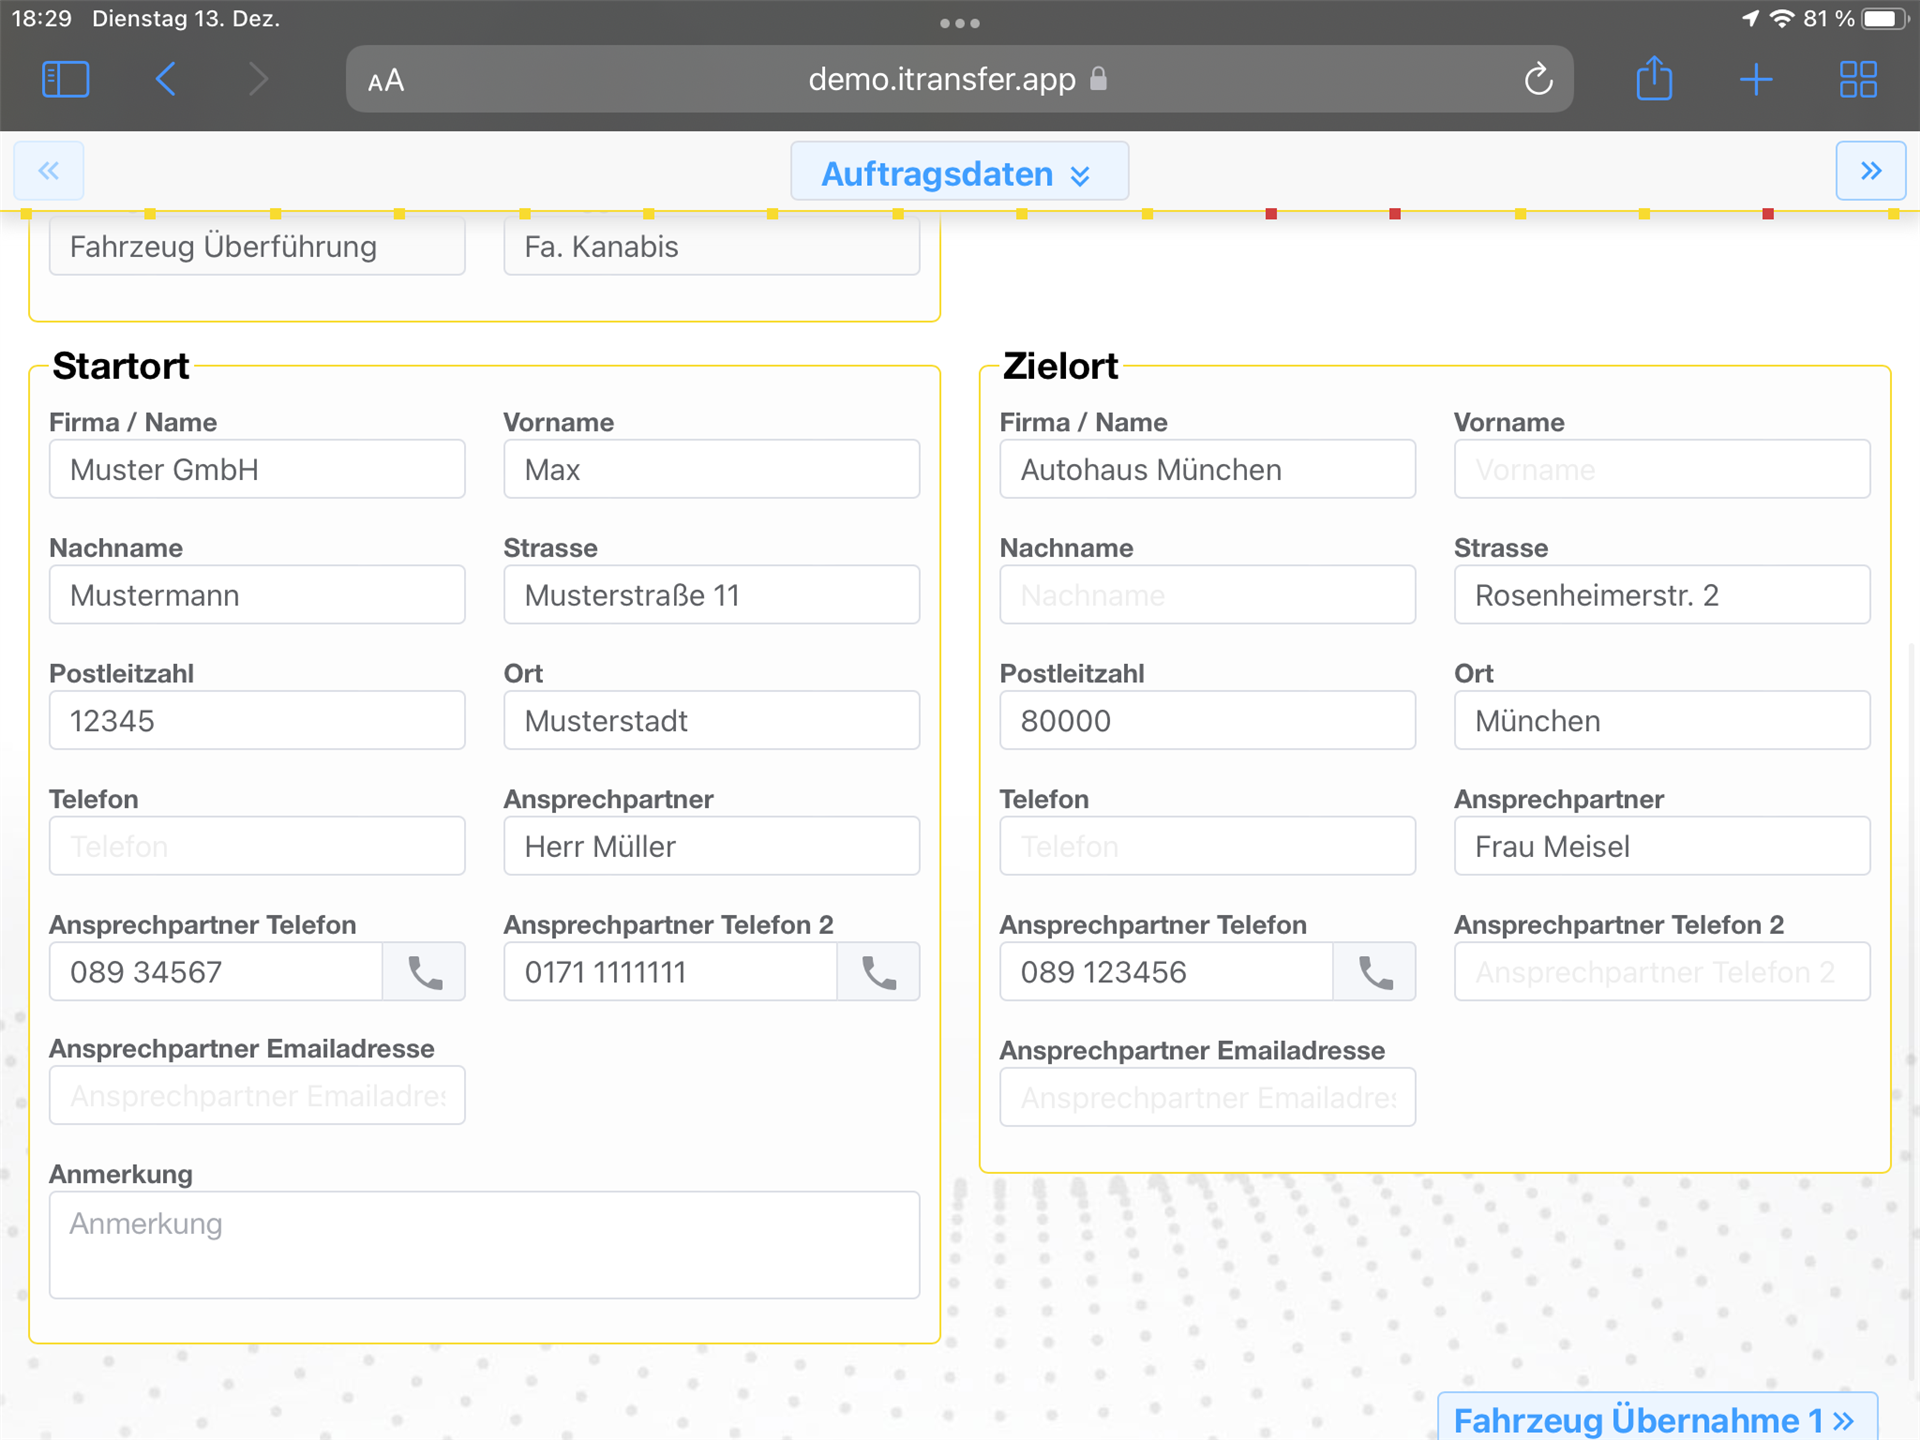The image size is (1920, 1440).
Task: Select the Startort Telefon empty field
Action: pyautogui.click(x=257, y=846)
